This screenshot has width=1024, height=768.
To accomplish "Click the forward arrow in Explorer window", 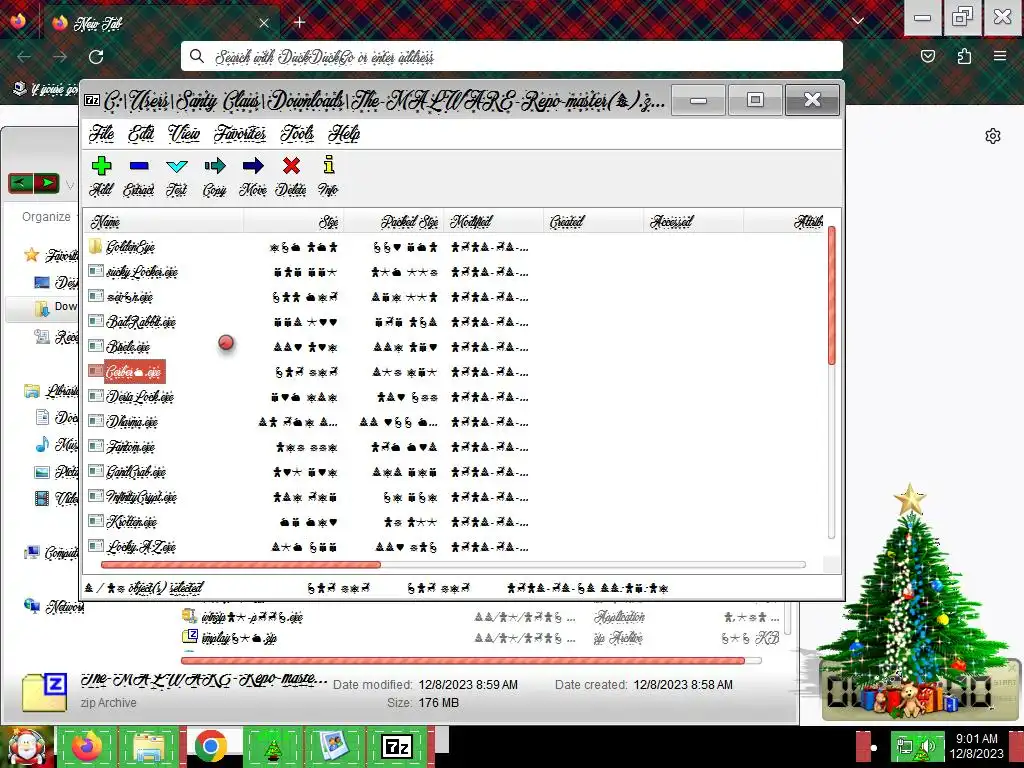I will (46, 183).
